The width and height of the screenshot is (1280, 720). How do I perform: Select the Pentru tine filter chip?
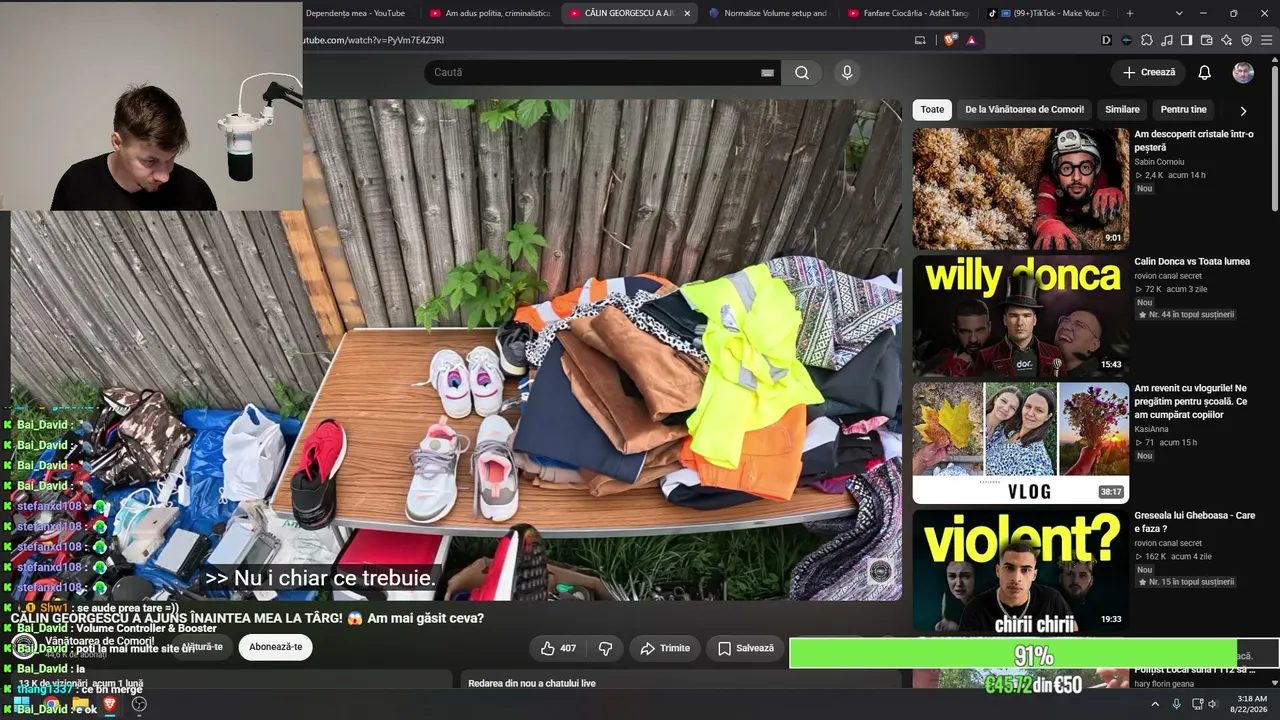click(1184, 110)
